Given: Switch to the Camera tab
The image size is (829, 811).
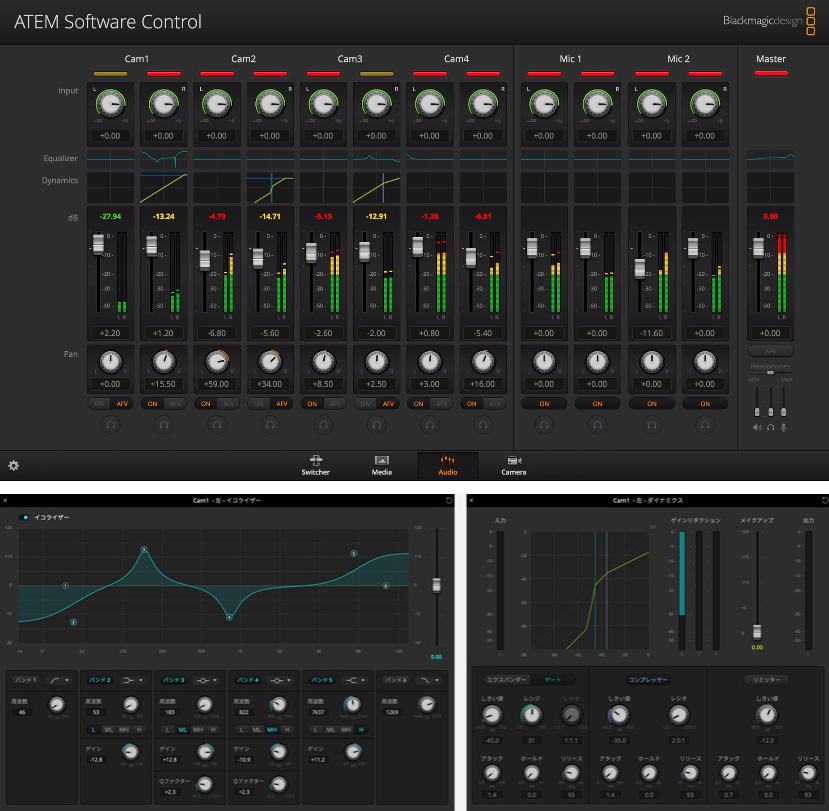Looking at the screenshot, I should (x=514, y=465).
